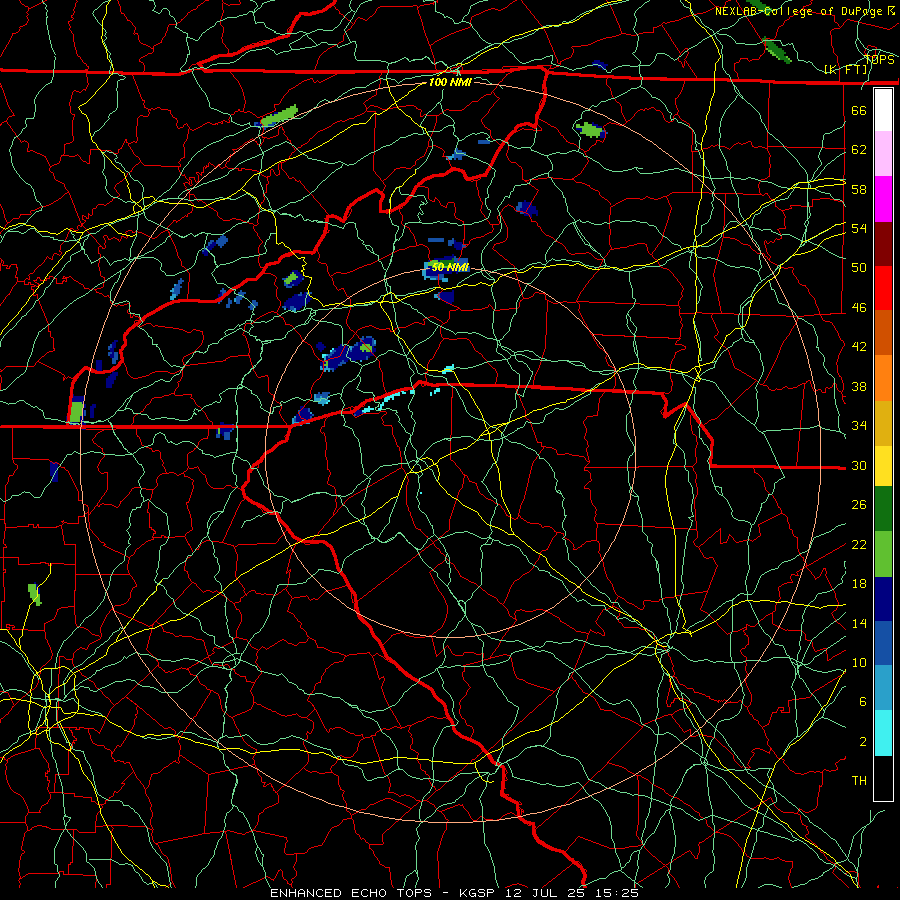Click the "38" legend value
Viewport: 900px width, 900px height.
pos(859,386)
